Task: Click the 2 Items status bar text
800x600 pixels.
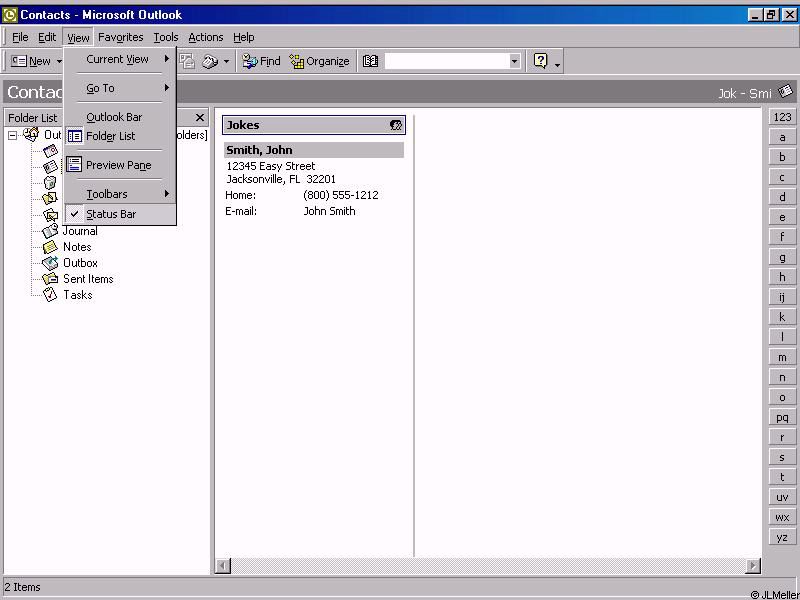Action: 22,587
